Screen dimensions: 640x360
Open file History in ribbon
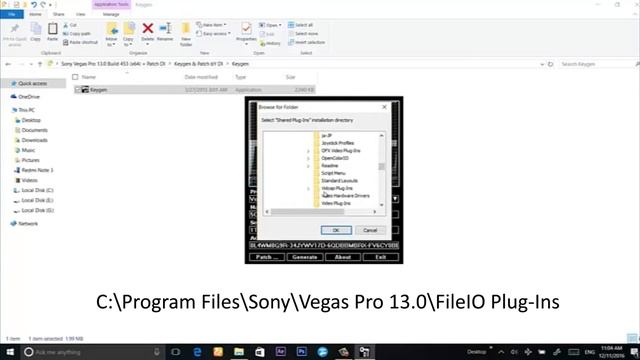[x=270, y=43]
